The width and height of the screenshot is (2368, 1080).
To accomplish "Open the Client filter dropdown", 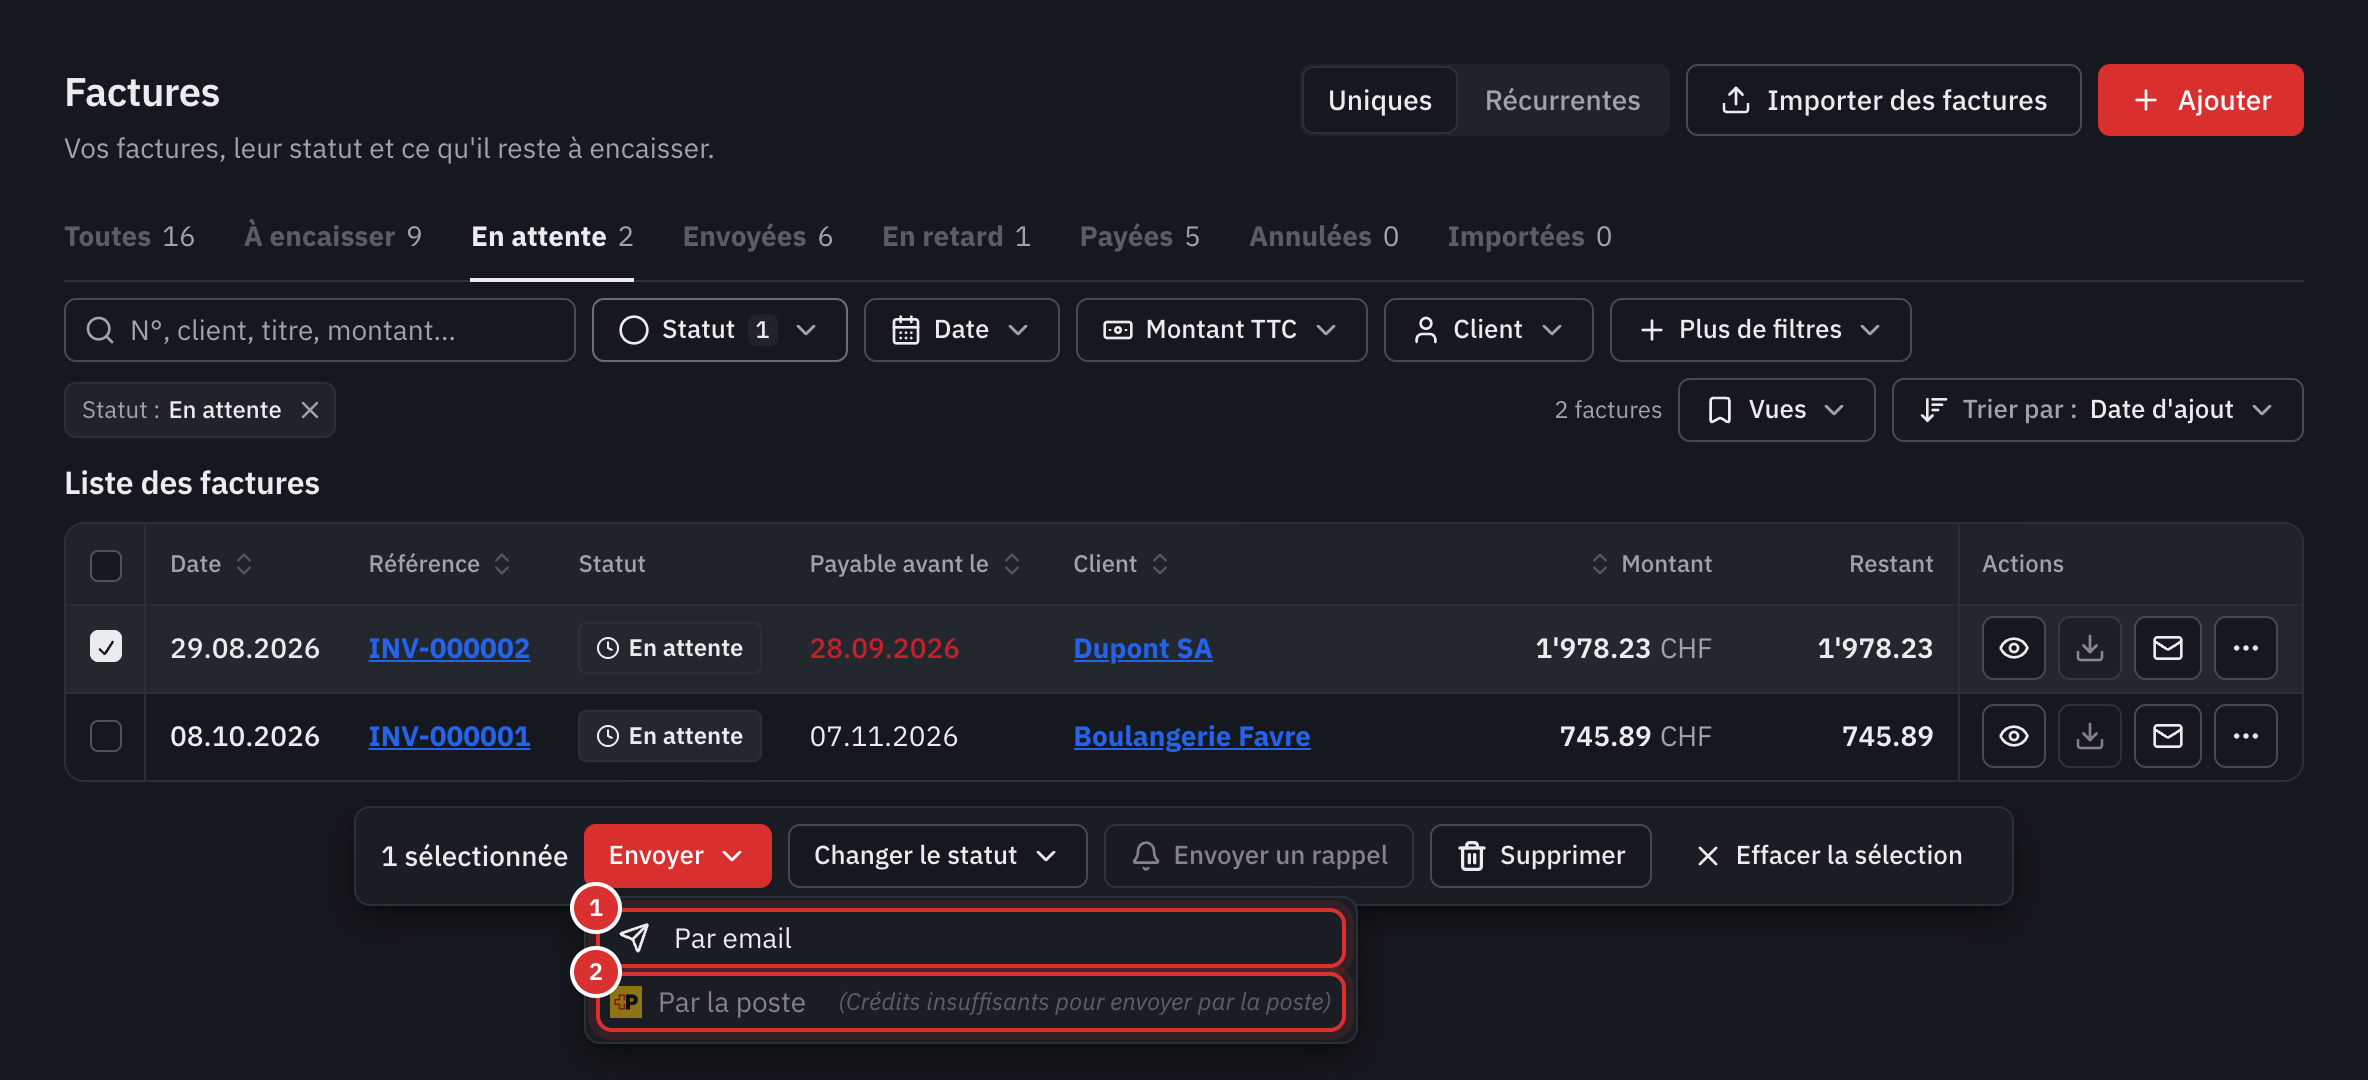I will click(1488, 330).
